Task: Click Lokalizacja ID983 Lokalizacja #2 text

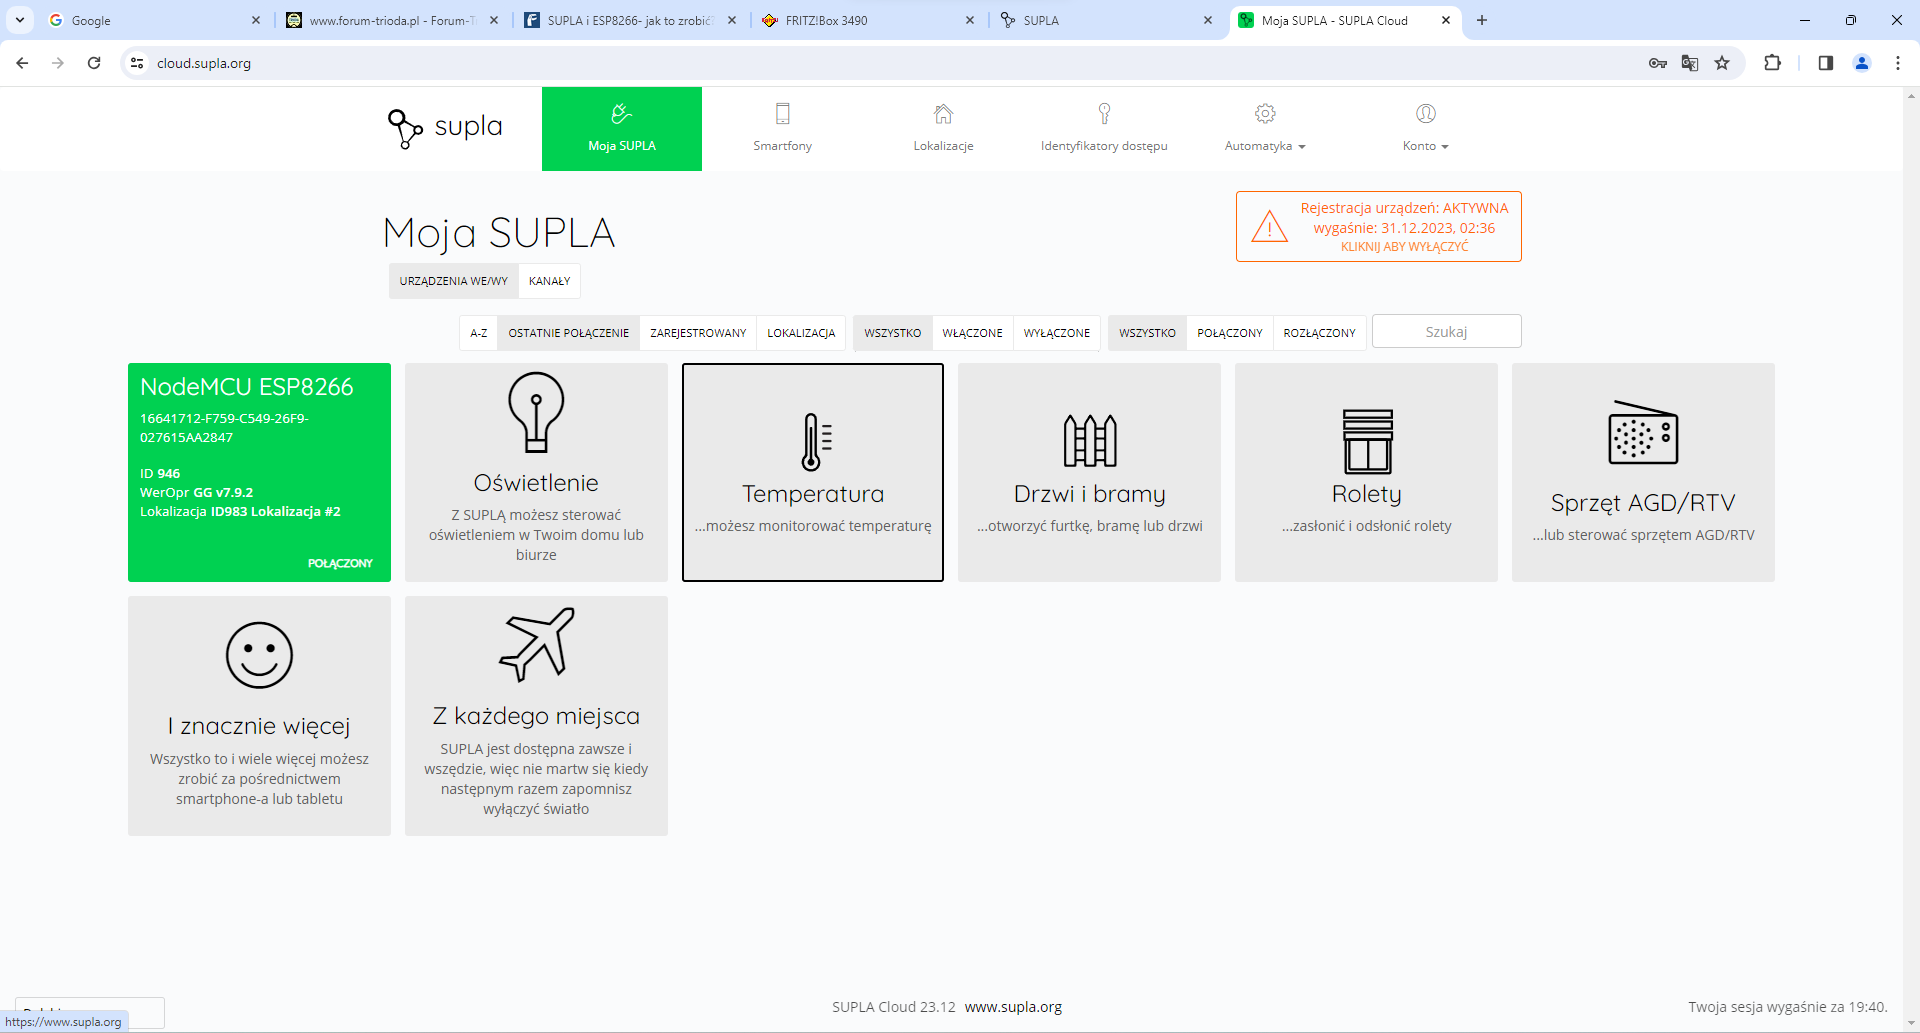Action: tap(240, 511)
